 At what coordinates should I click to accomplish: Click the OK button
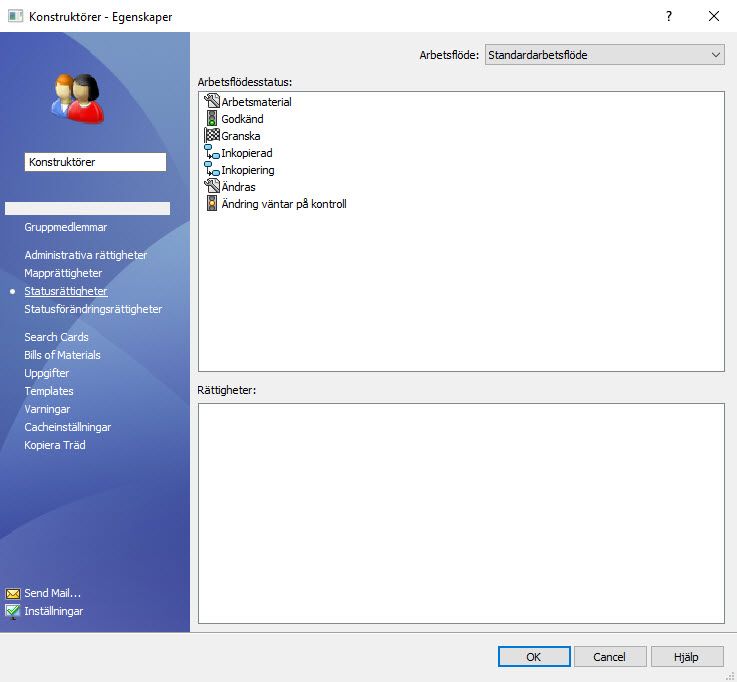(x=534, y=657)
